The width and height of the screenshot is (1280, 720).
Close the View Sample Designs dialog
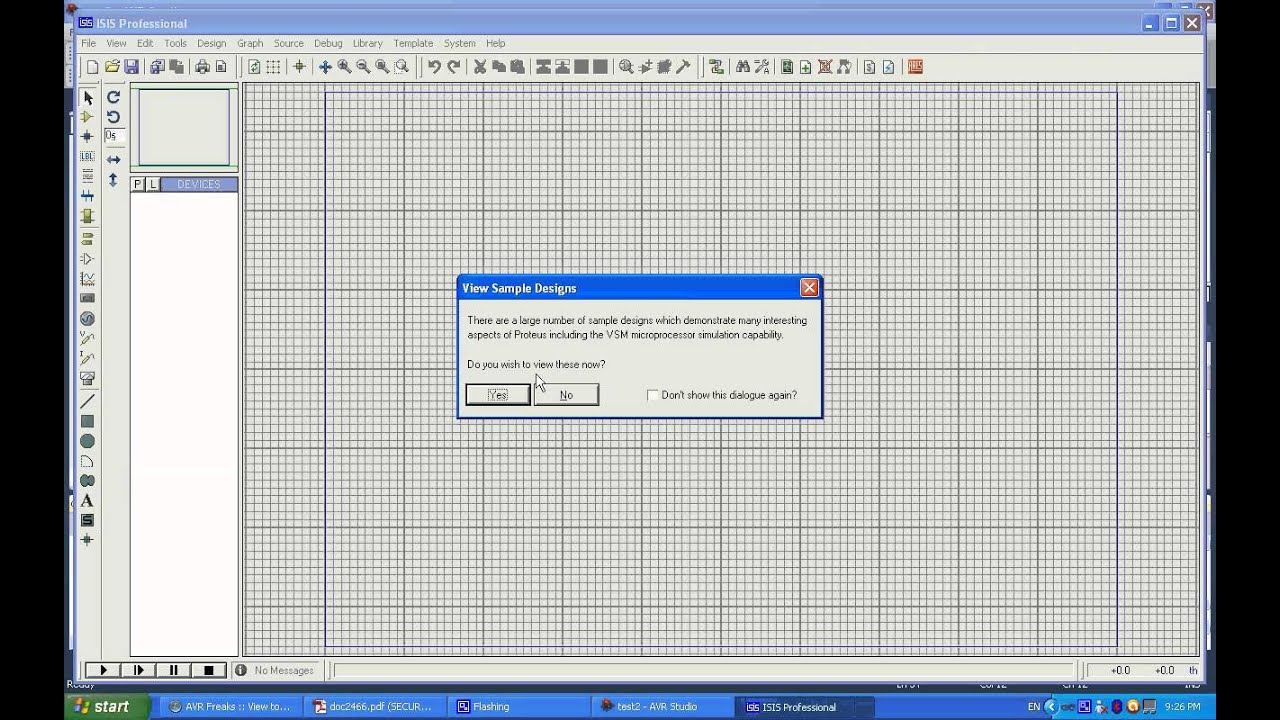pos(809,288)
